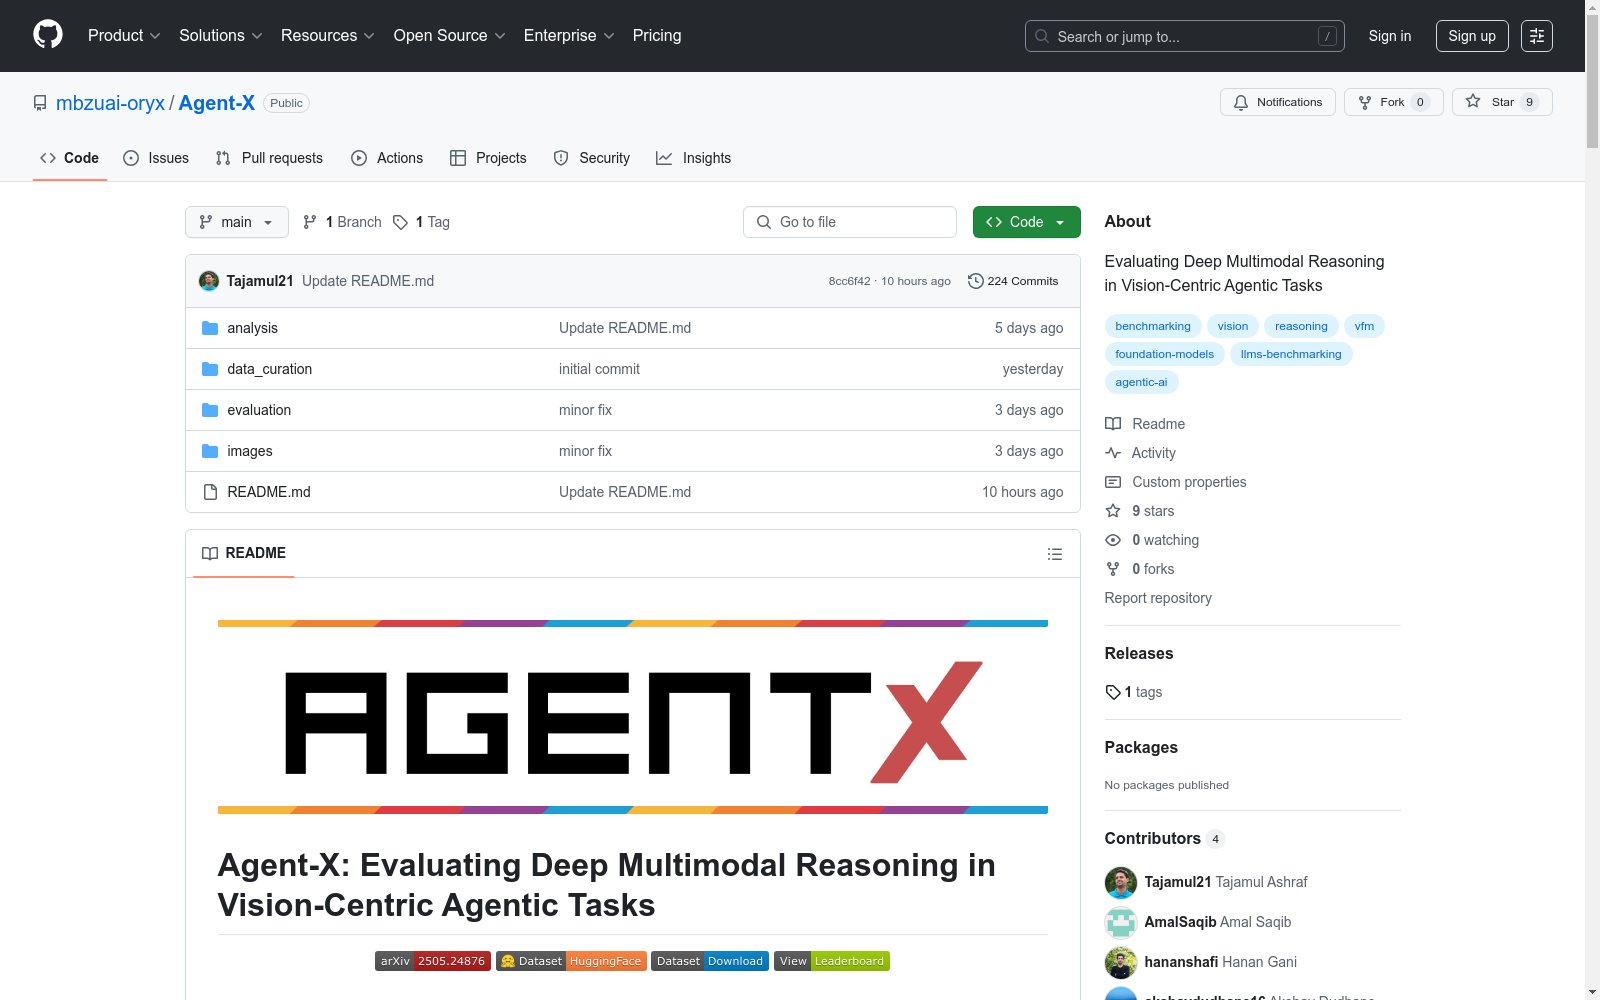
Task: Click the forks icon in About sidebar
Action: pos(1113,569)
